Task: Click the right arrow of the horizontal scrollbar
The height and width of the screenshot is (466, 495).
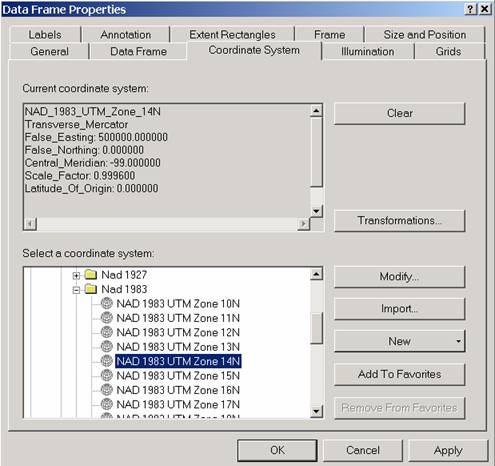Action: [x=303, y=223]
